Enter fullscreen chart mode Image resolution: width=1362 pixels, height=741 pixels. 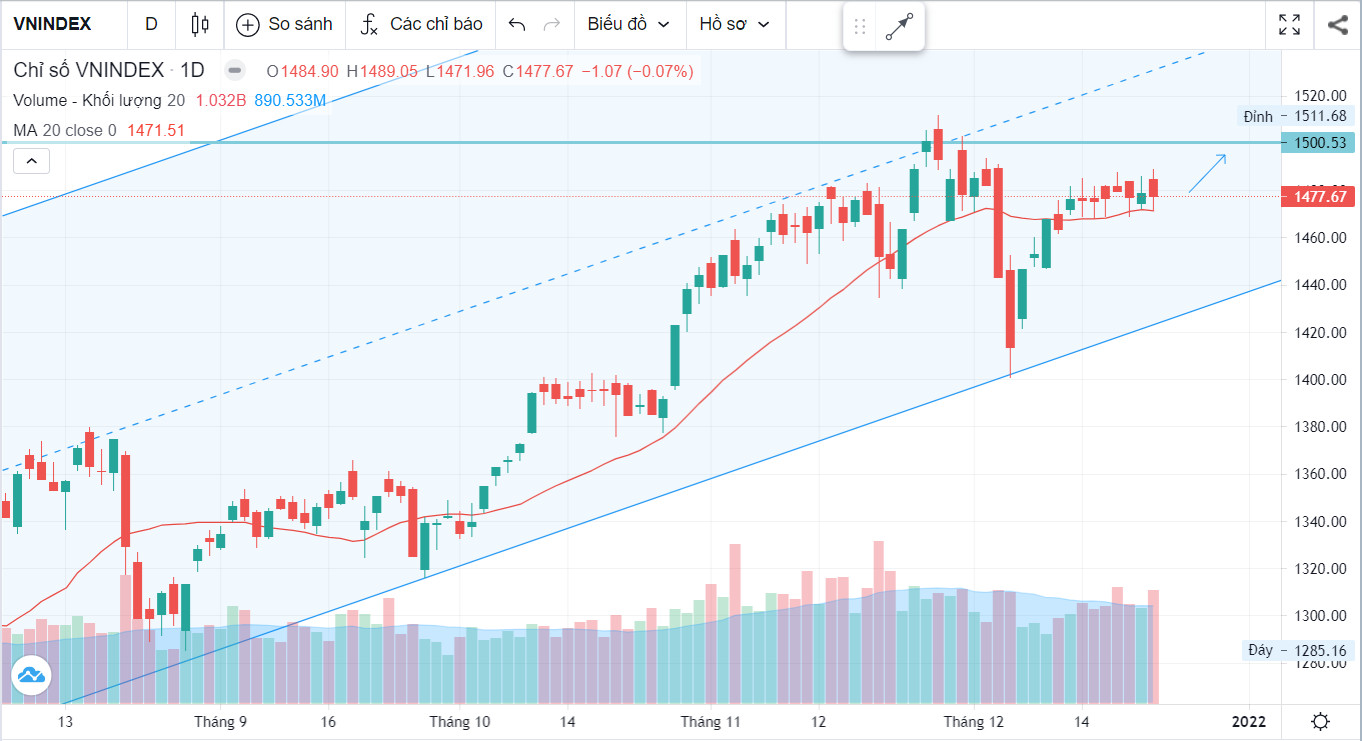[x=1290, y=24]
